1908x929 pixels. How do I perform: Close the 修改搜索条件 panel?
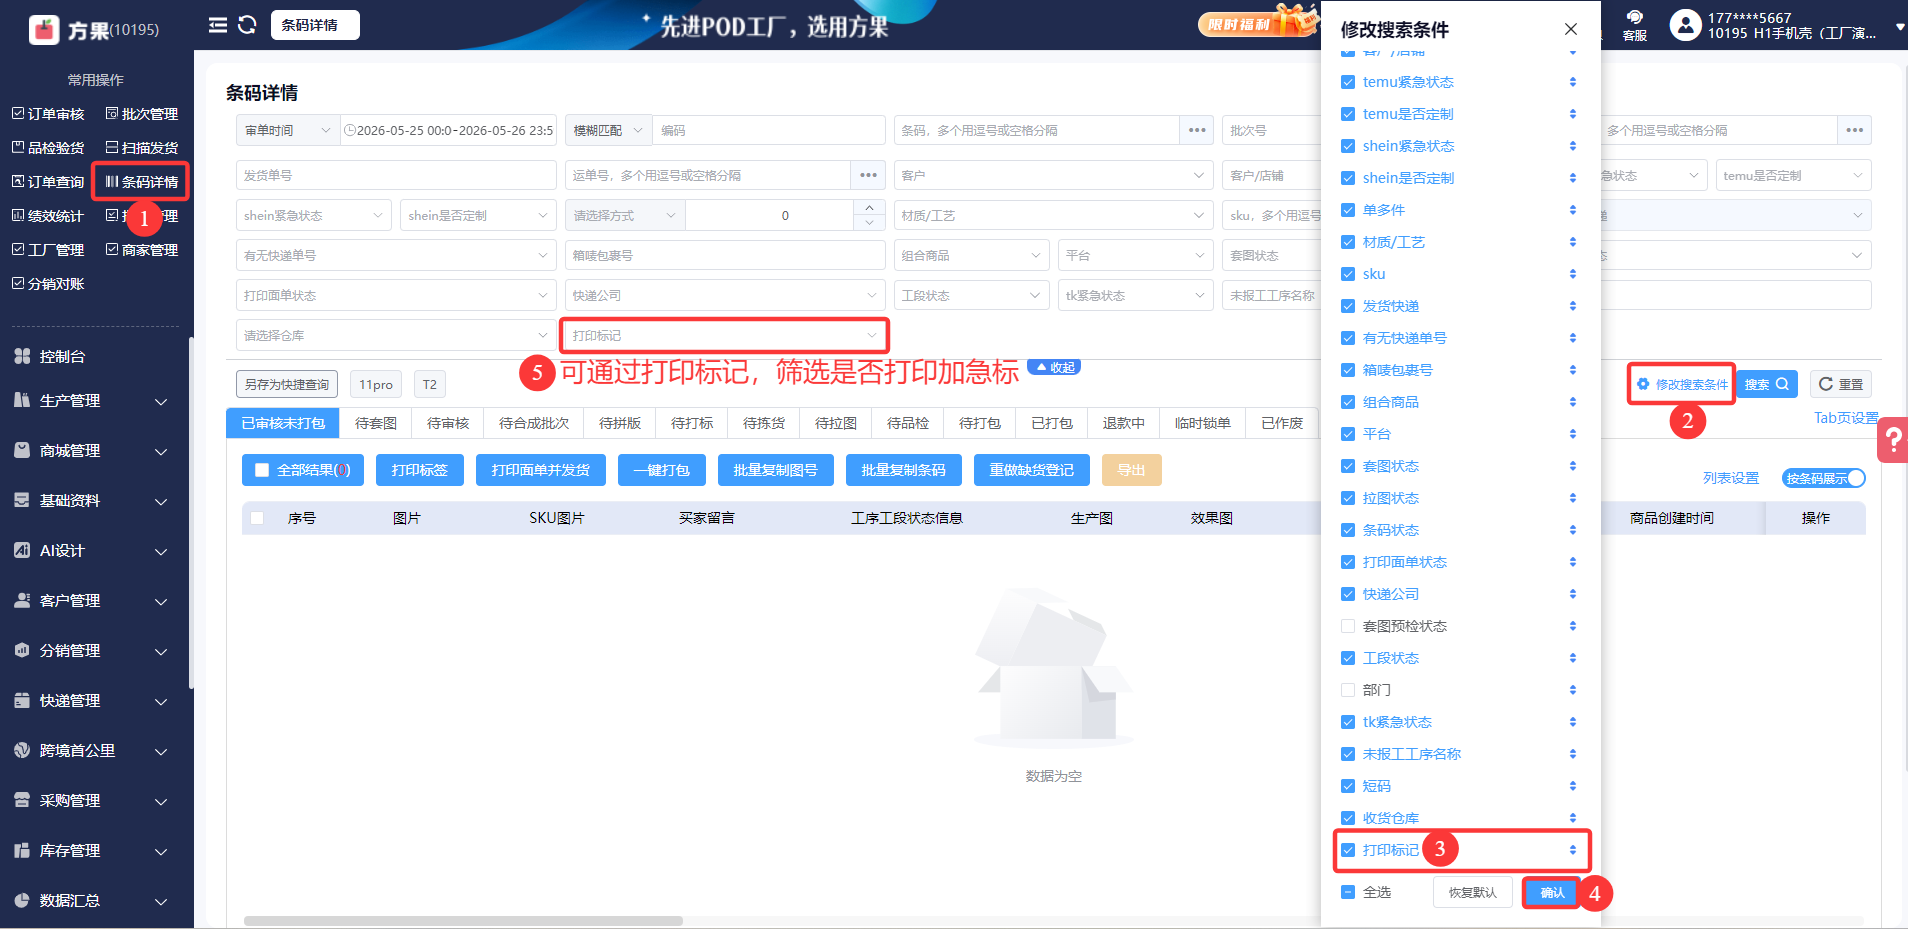pyautogui.click(x=1571, y=29)
